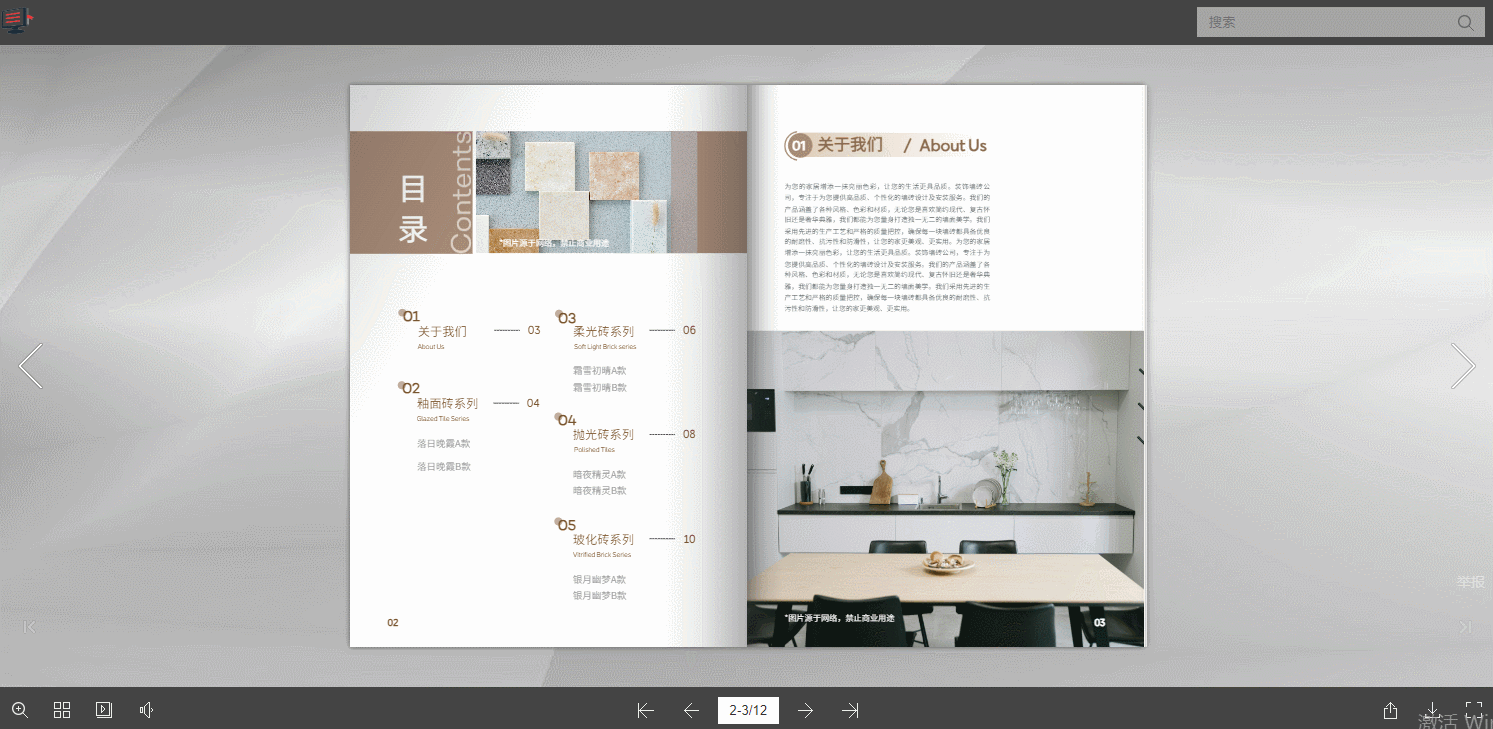Click the logo in top-left corner

[x=18, y=19]
